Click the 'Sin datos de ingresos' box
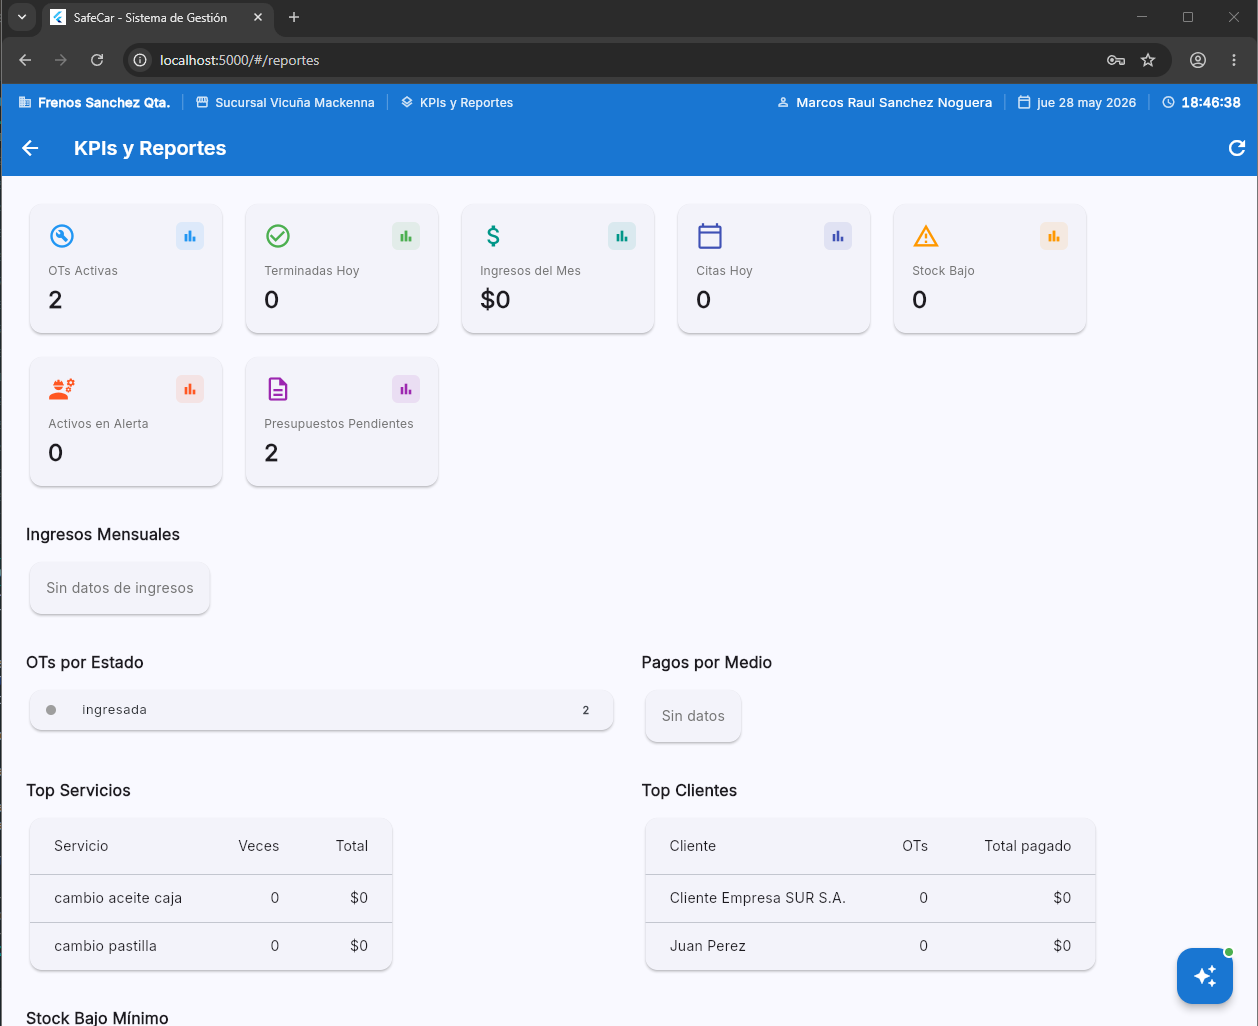Screen dimensions: 1258x1026 coord(120,588)
